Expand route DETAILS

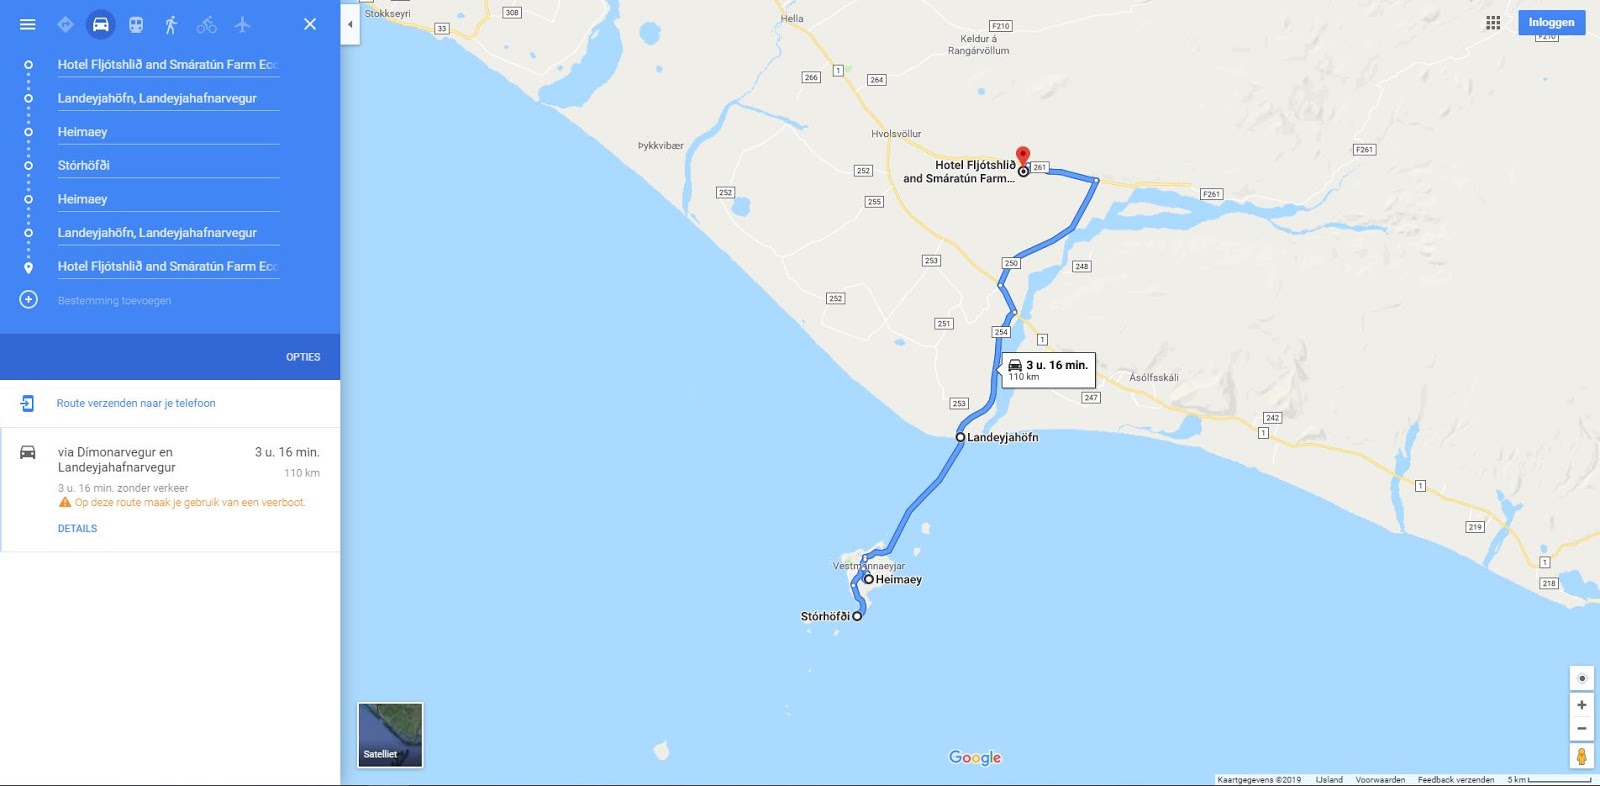coord(77,529)
